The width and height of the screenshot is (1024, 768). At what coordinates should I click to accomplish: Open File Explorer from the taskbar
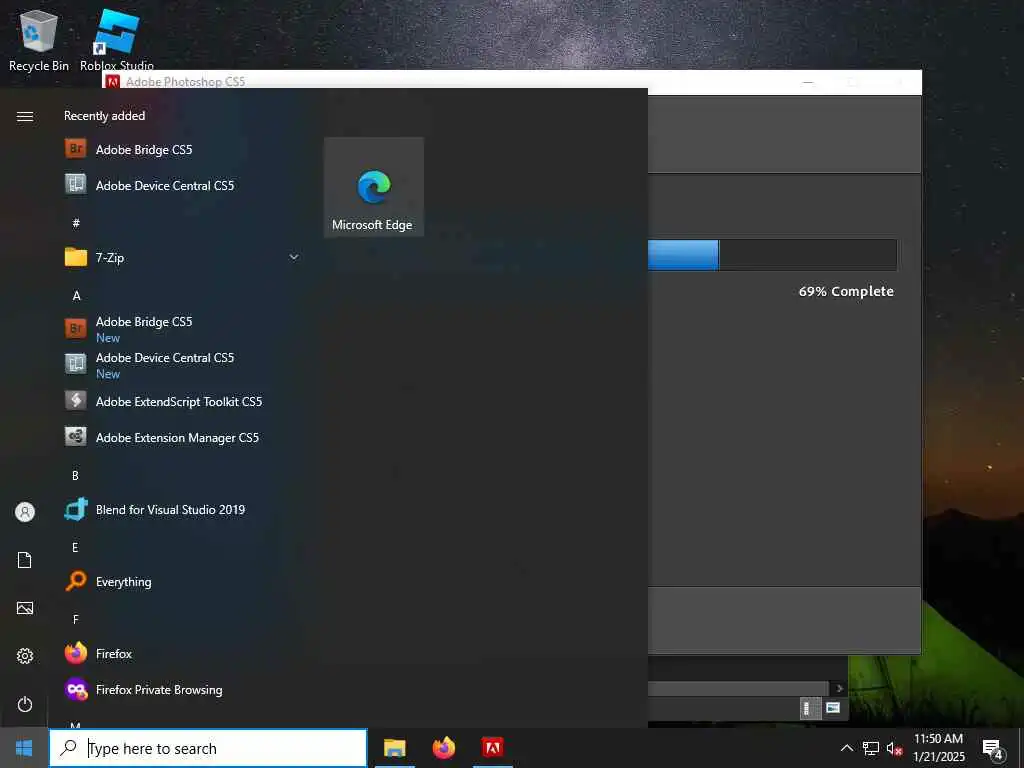394,748
